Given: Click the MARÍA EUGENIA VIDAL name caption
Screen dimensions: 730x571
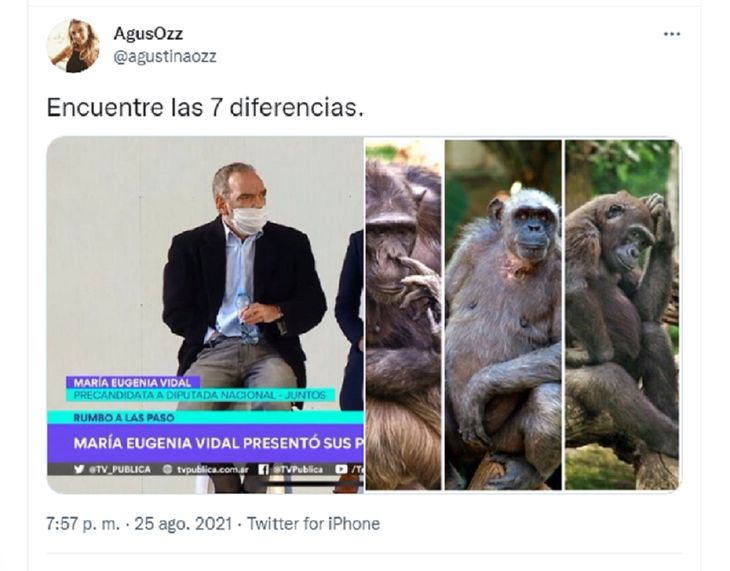Looking at the screenshot, I should [133, 383].
